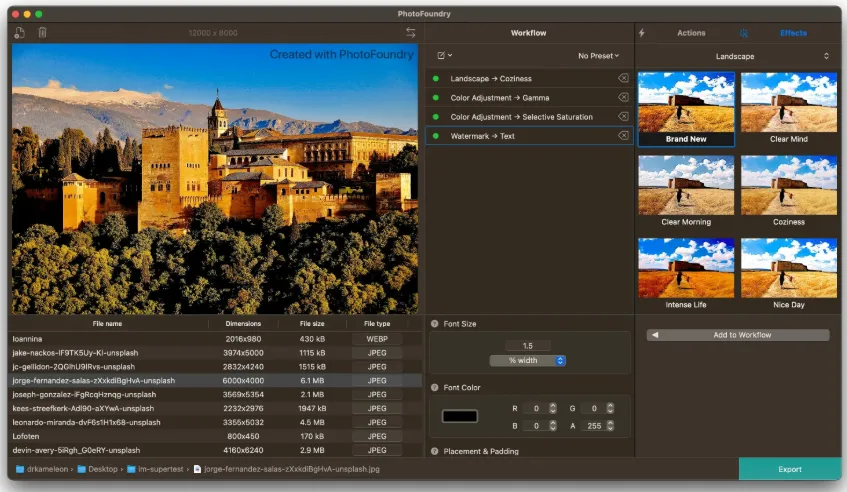Click the swap arrows icon above the preview
The image size is (847, 492).
(411, 33)
